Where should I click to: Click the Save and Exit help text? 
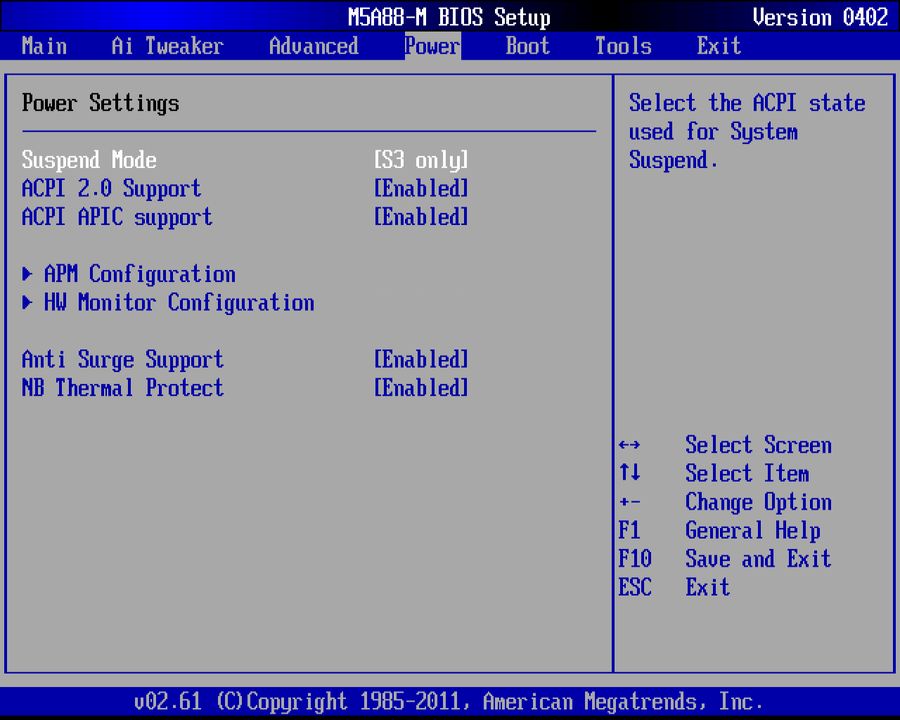click(758, 559)
